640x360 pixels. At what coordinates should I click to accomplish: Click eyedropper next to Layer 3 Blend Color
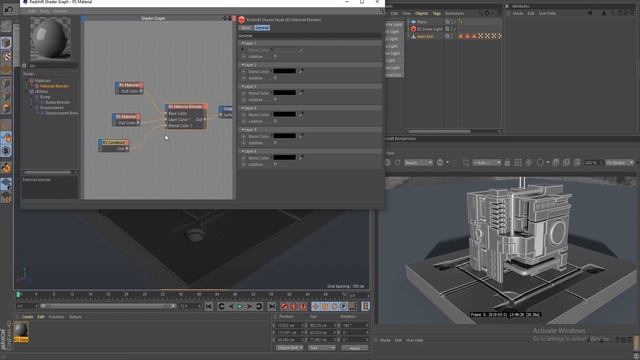[x=301, y=93]
